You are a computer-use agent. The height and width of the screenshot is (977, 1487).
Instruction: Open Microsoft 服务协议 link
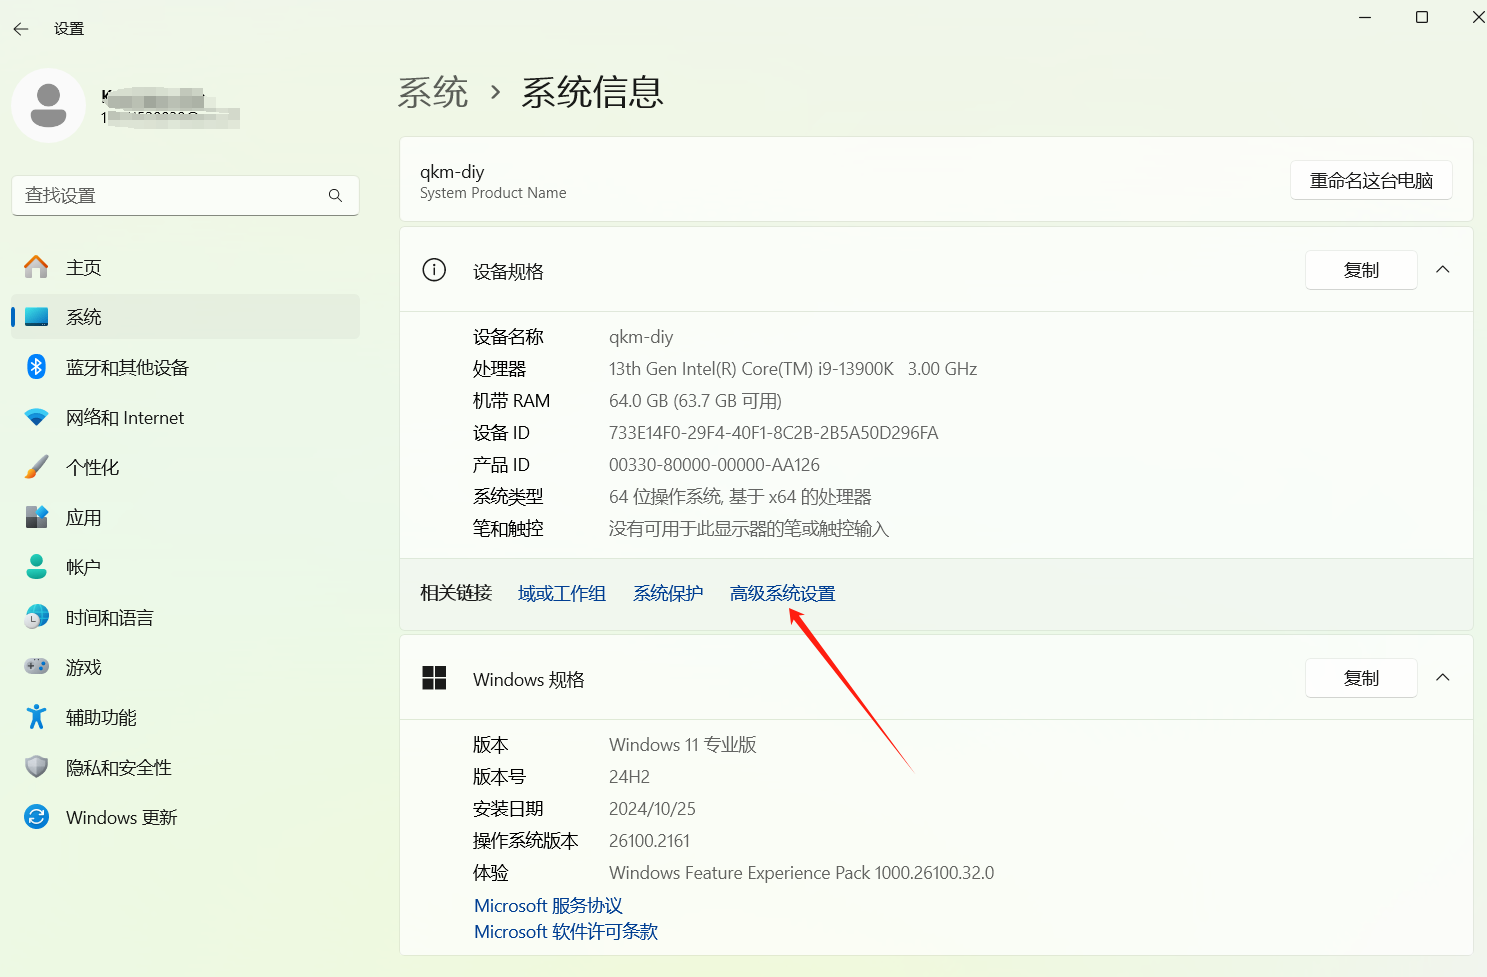pos(549,906)
